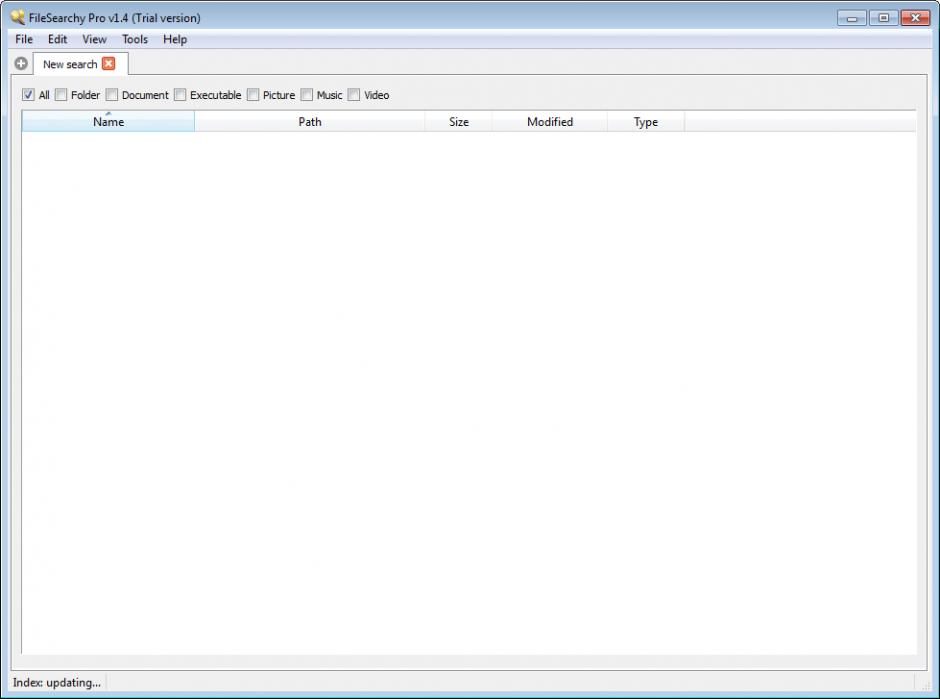Enable the Folder filter checkbox
This screenshot has height=699, width=940.
[61, 95]
